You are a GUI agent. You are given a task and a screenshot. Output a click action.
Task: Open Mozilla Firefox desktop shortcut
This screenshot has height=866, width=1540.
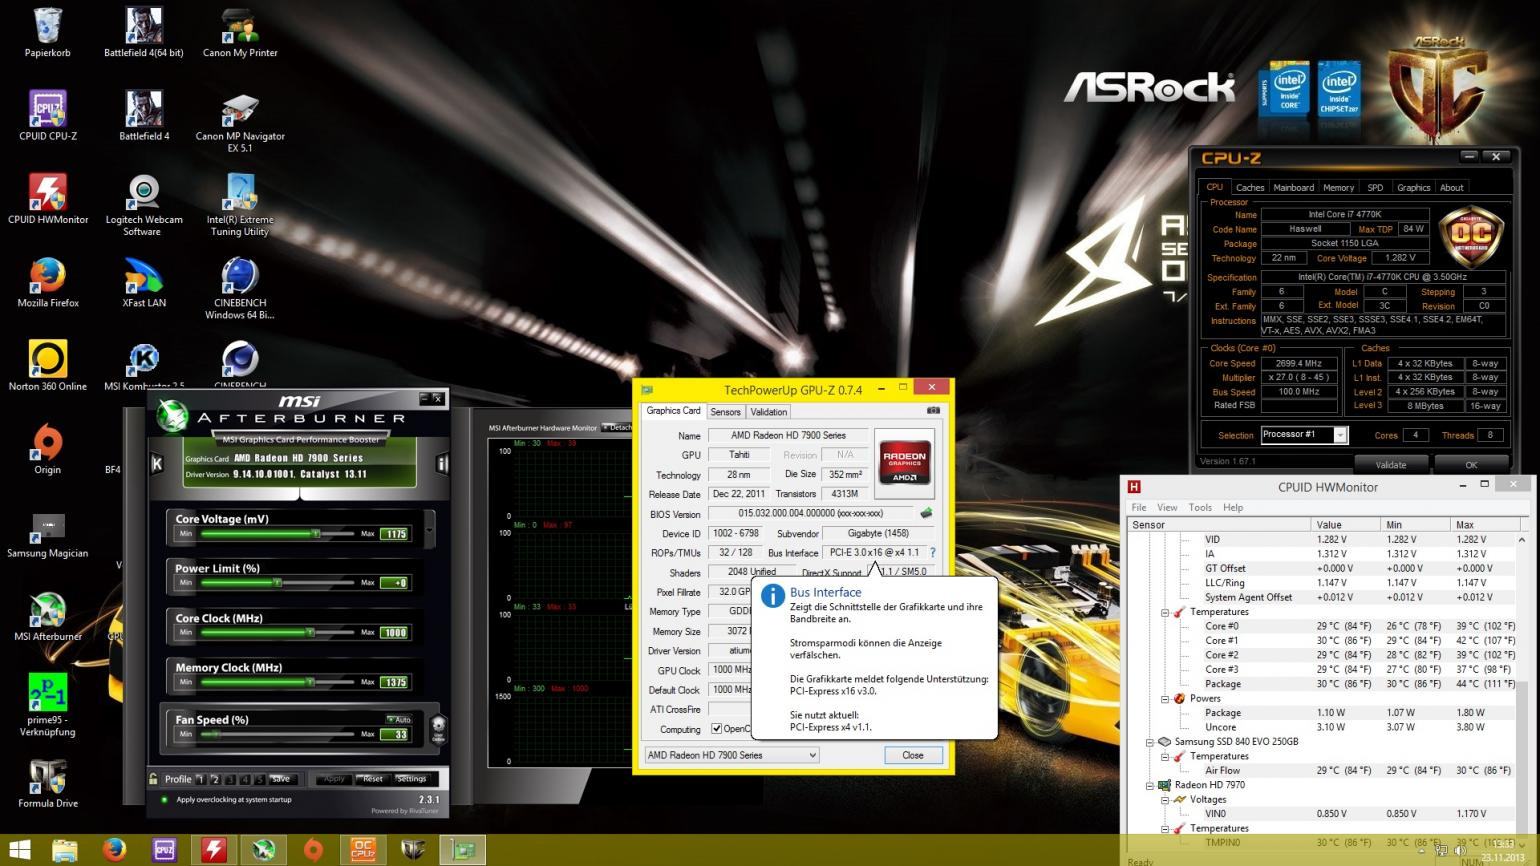point(47,282)
